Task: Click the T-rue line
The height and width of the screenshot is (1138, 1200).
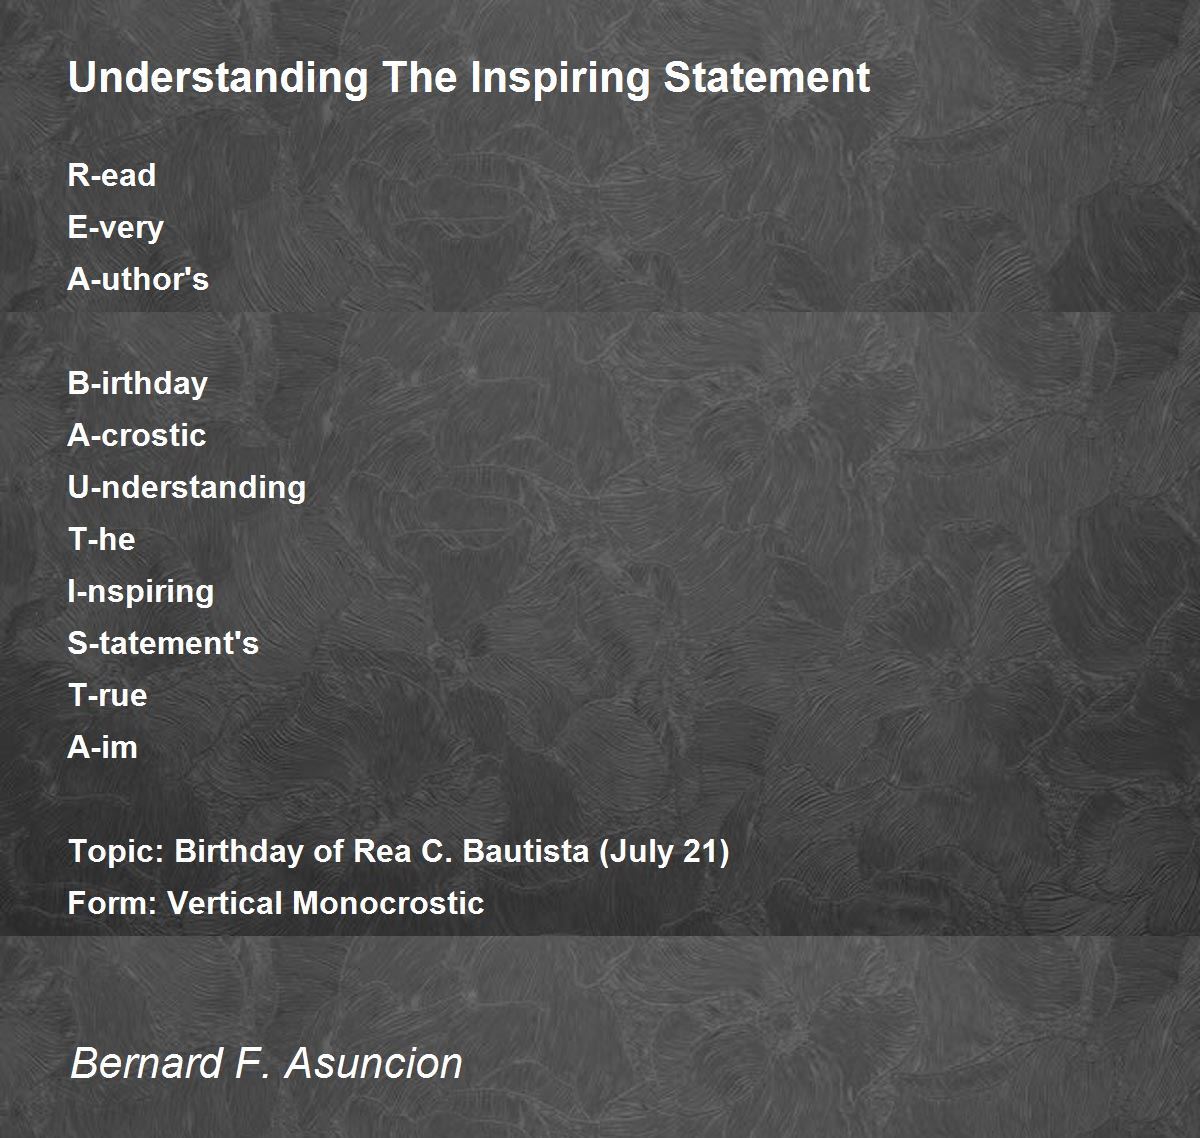Action: point(108,695)
